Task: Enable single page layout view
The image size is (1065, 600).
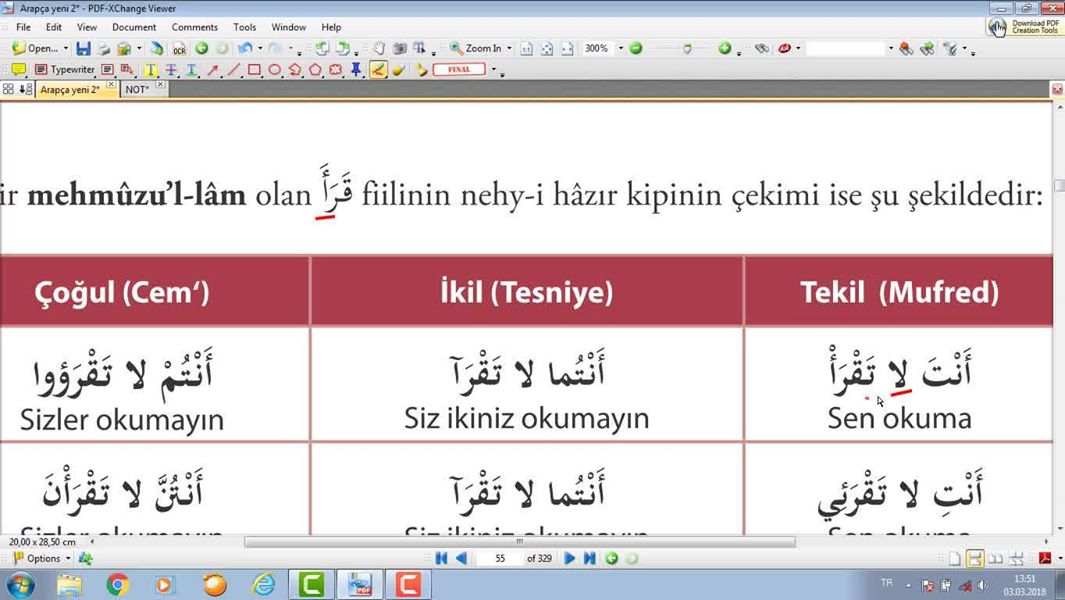Action: (955, 559)
